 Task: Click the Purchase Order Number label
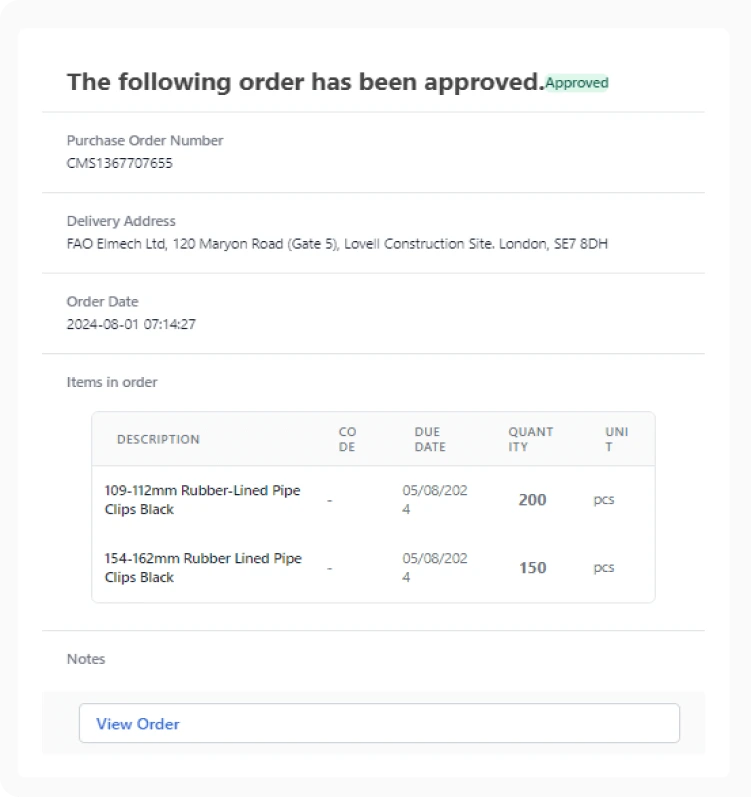145,141
